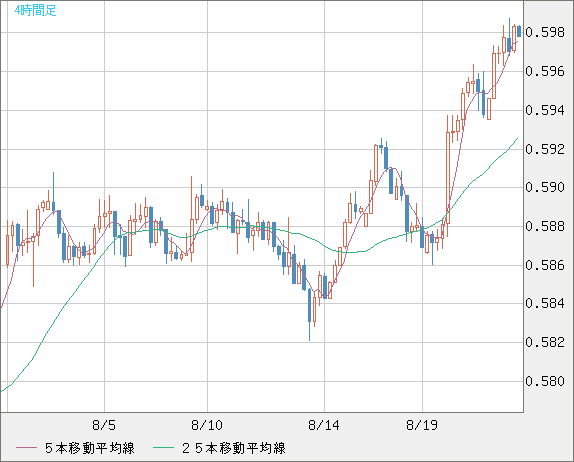Click the pink 5-period MA legend line swatch
Screen dimensions: 574x462
(26, 448)
